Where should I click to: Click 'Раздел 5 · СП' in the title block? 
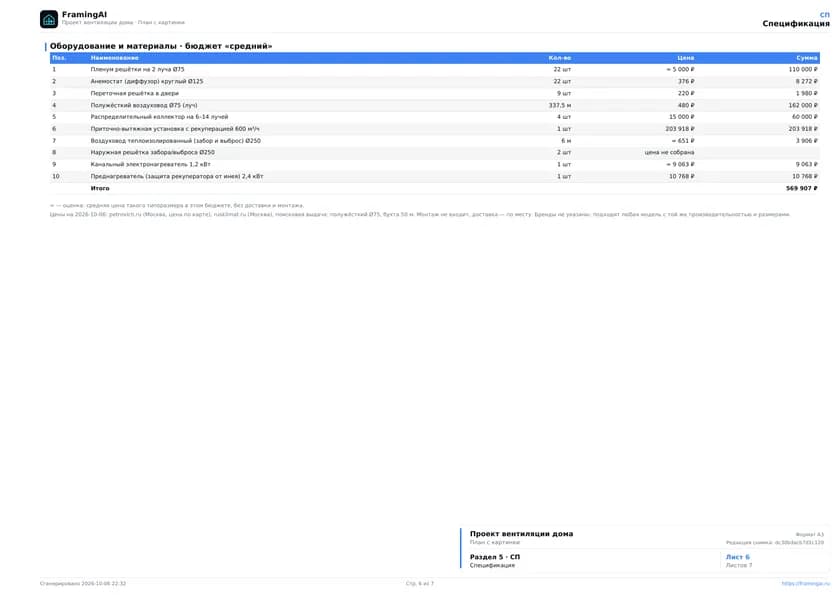494,557
